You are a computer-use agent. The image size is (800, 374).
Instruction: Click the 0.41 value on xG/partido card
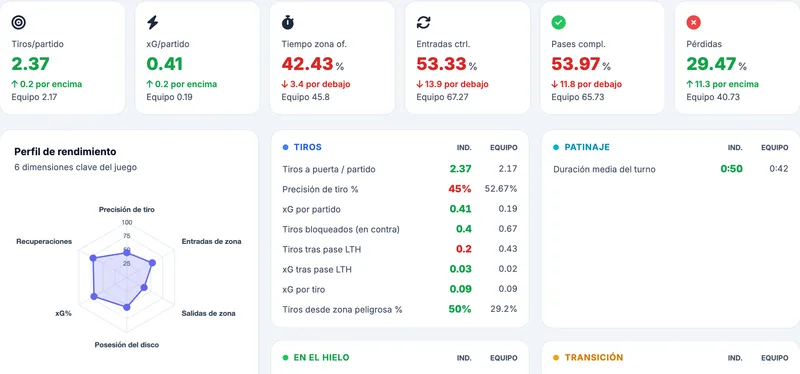[x=165, y=64]
